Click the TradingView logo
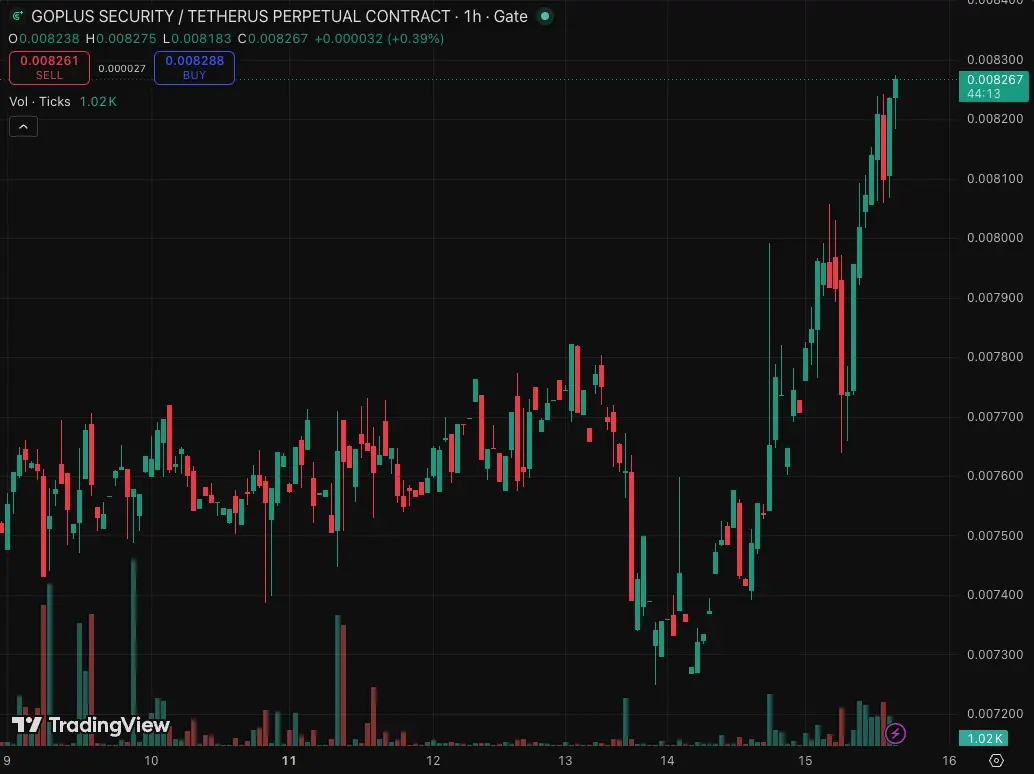Screen dimensions: 1034x774 coord(92,725)
